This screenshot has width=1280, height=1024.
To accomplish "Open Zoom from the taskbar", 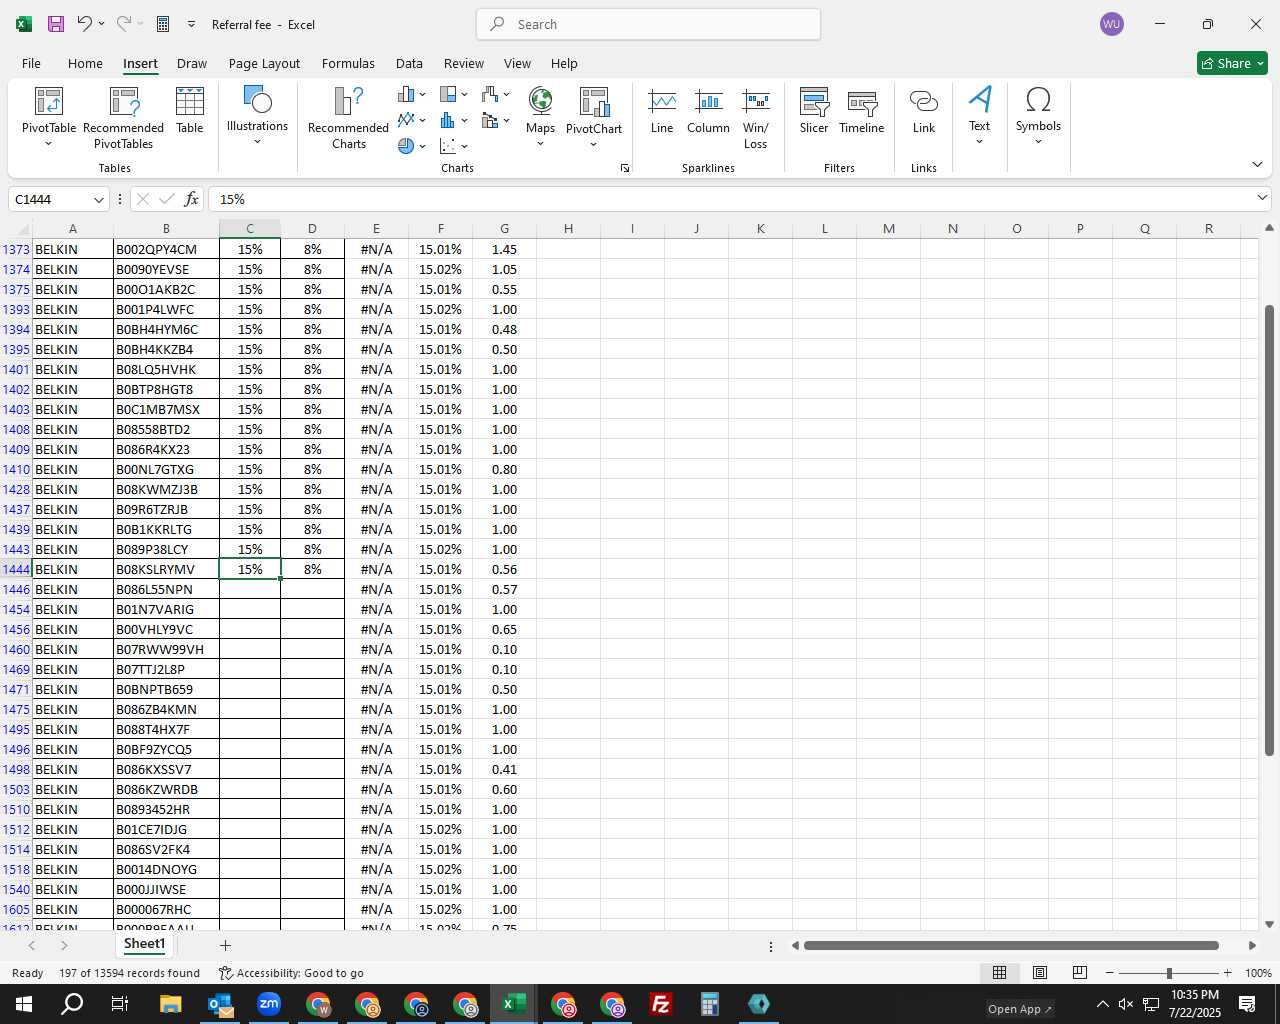I will click(x=269, y=1004).
